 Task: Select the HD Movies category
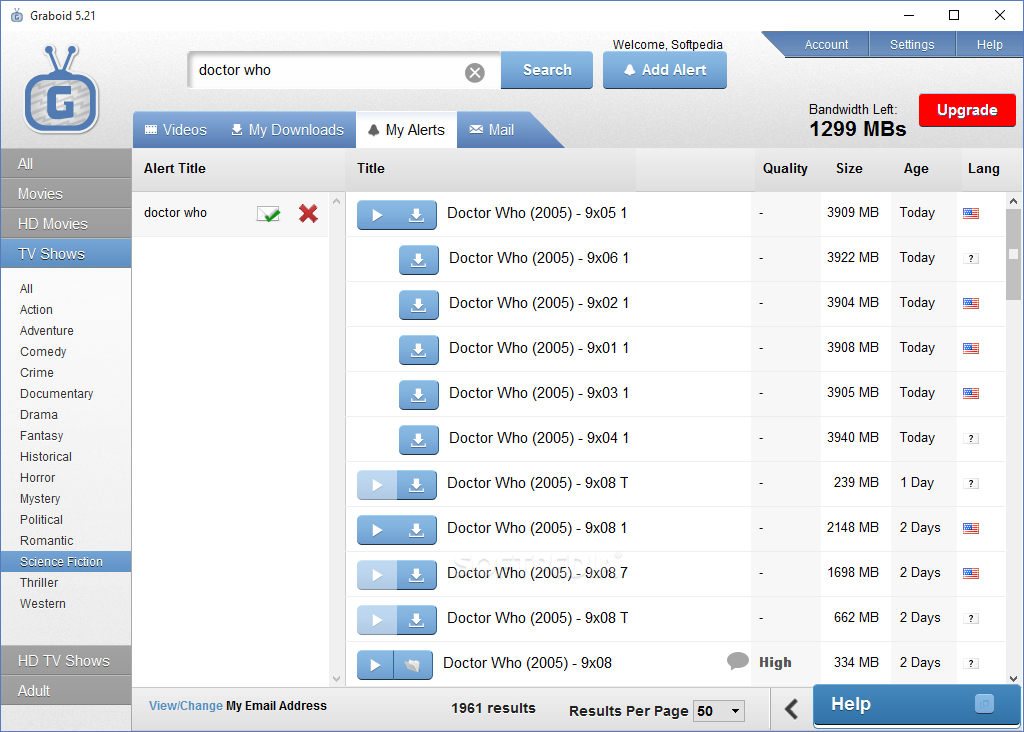[x=66, y=224]
